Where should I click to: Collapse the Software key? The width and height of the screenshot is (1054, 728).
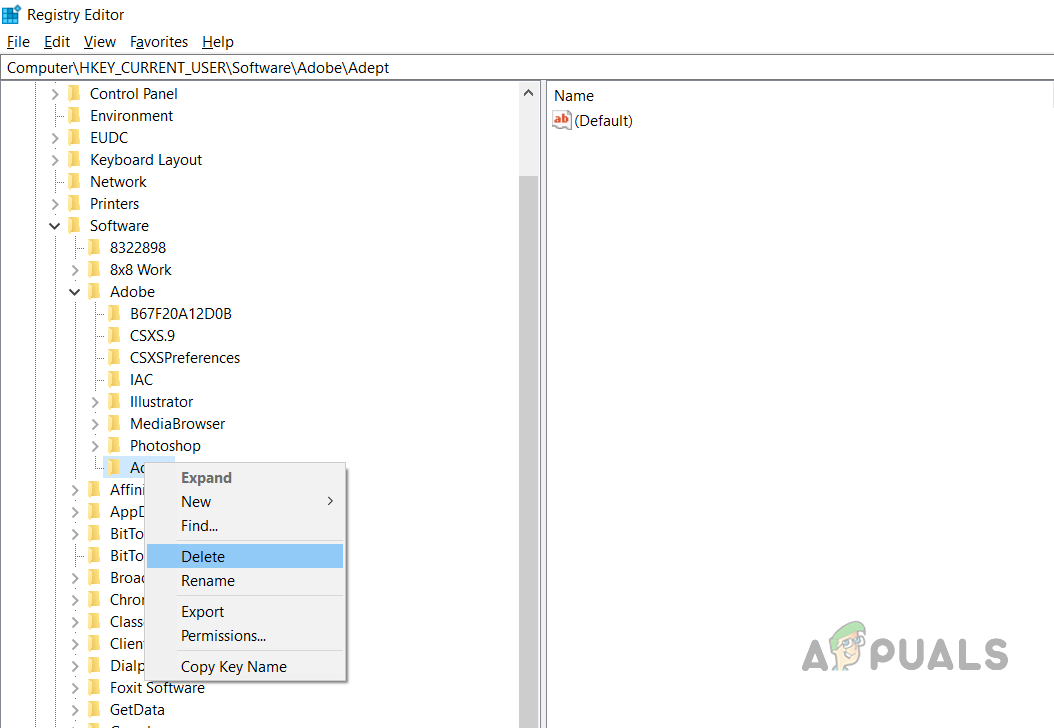(x=54, y=226)
